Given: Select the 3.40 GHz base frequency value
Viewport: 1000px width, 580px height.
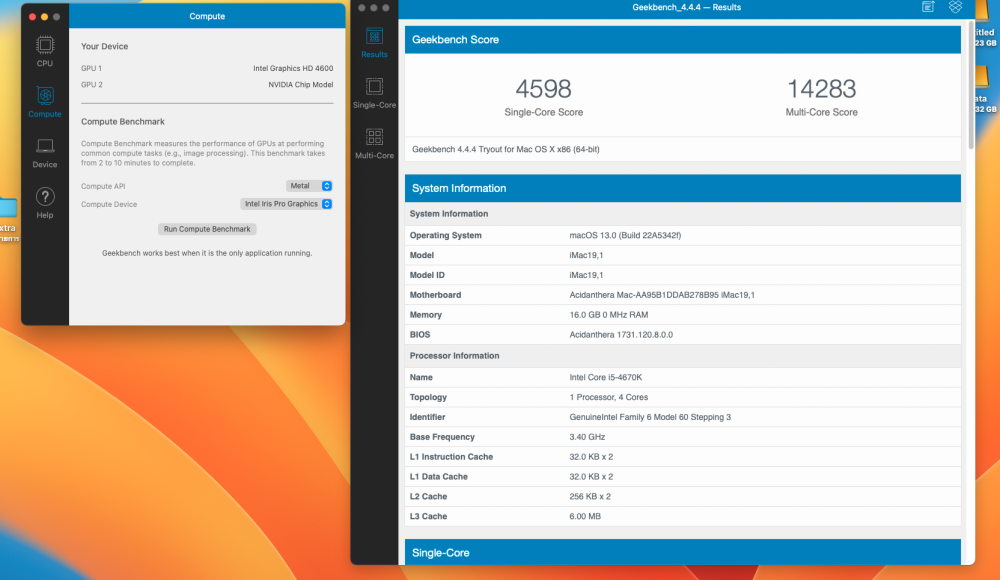Looking at the screenshot, I should 587,436.
